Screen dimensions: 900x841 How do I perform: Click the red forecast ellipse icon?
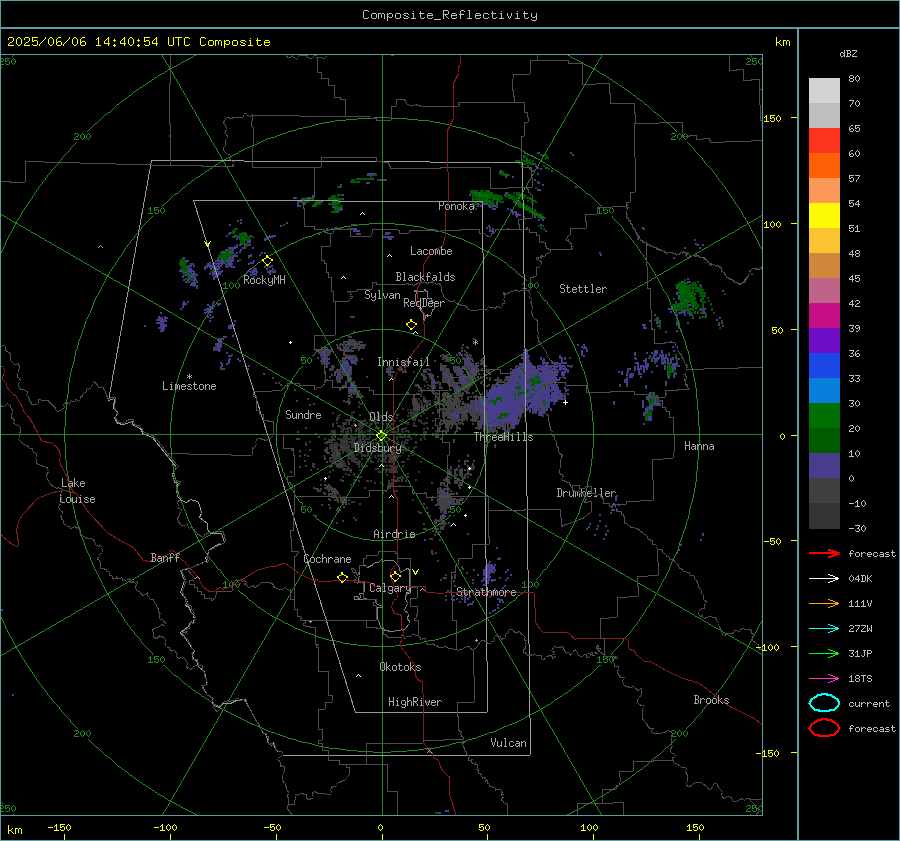coord(824,728)
